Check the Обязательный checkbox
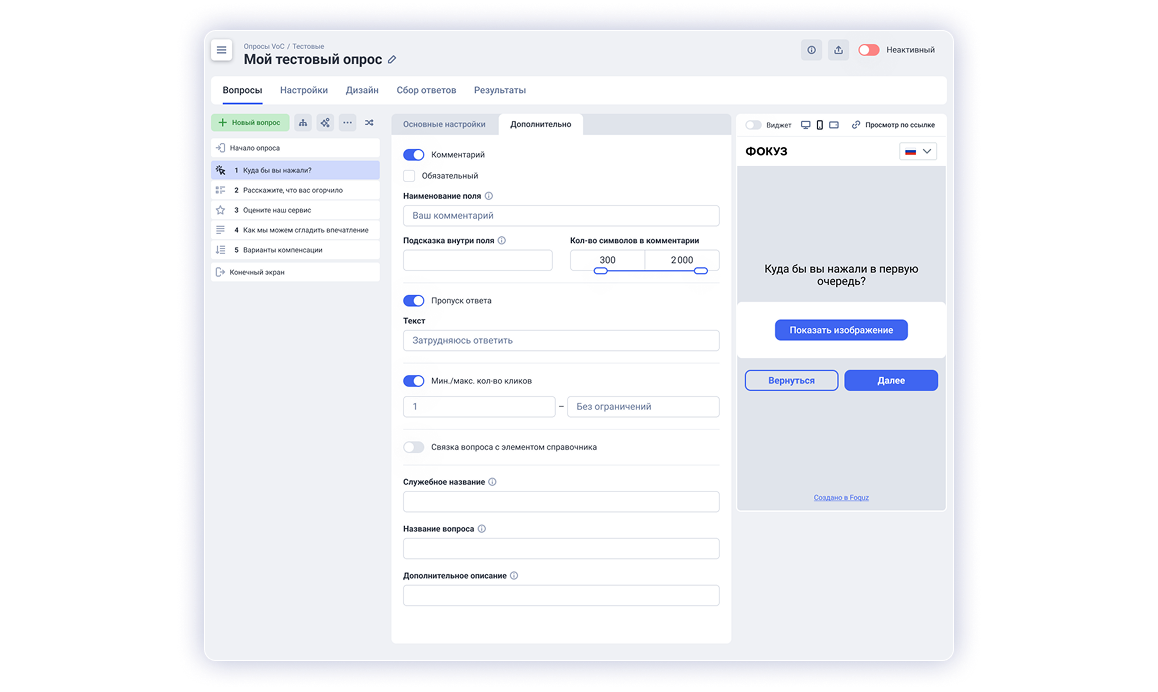This screenshot has height=692, width=1158. (409, 176)
